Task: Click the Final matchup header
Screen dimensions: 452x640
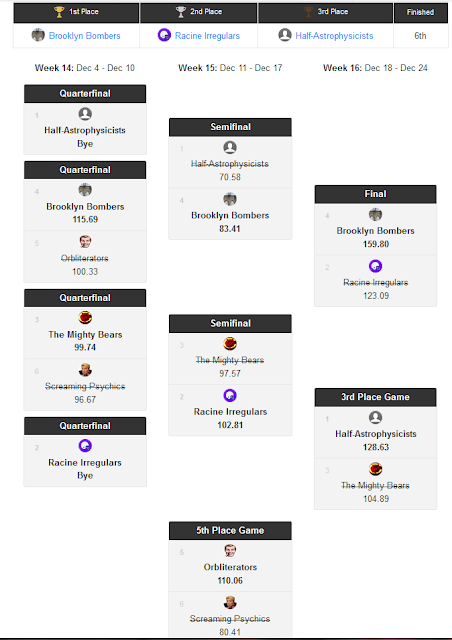Action: (375, 194)
